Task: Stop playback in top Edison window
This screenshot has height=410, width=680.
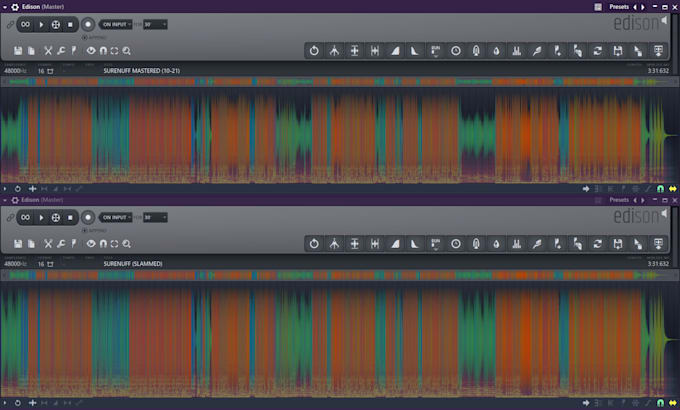Action: coord(70,24)
